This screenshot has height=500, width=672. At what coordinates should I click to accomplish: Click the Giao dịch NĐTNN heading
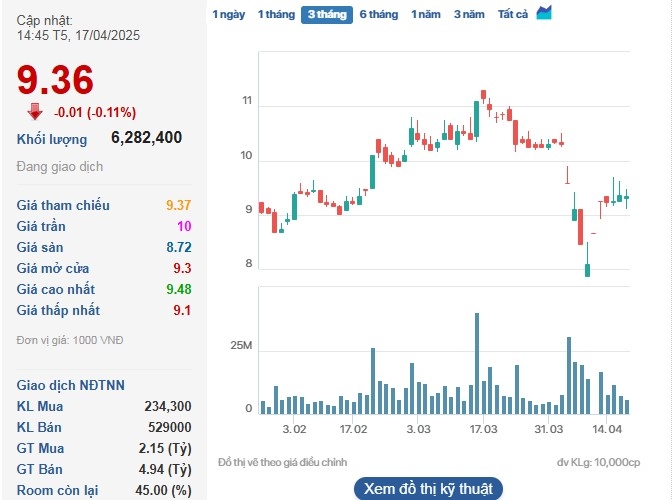coord(70,385)
